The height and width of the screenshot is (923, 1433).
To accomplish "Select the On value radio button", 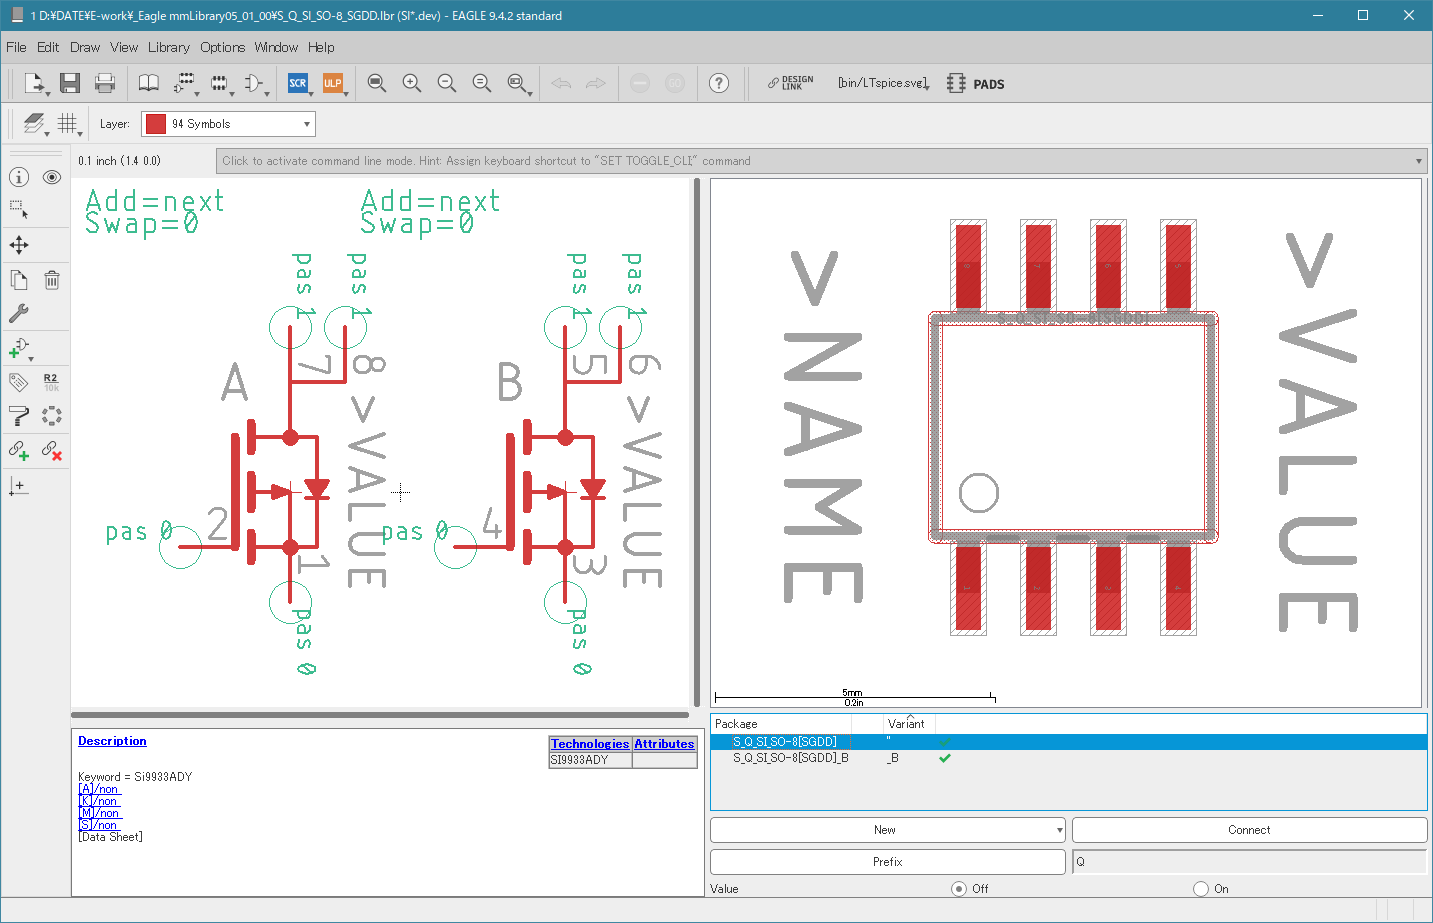I will pos(1201,888).
